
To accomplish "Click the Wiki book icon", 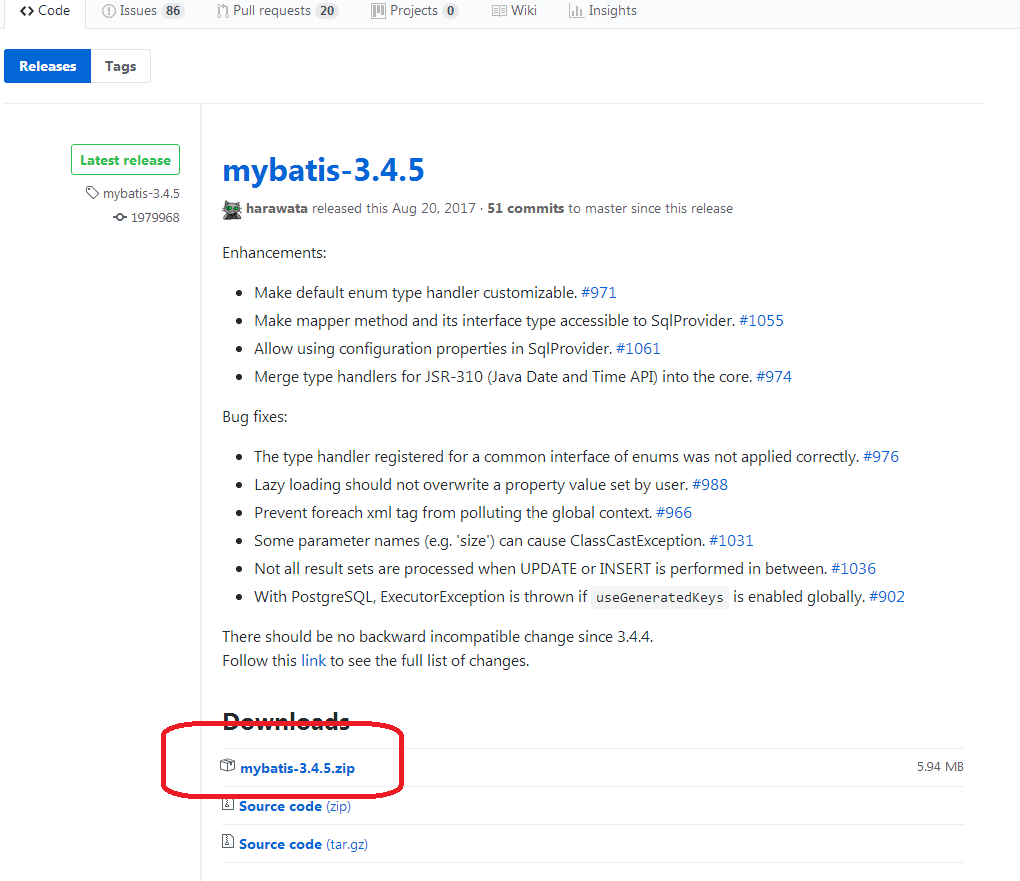I will click(x=499, y=11).
